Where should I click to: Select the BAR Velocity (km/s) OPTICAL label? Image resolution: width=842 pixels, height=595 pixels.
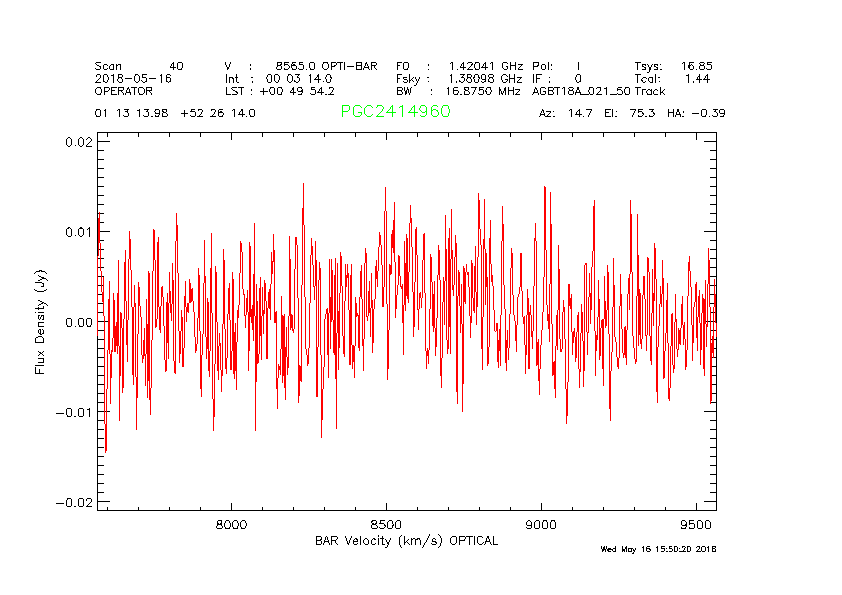406,541
